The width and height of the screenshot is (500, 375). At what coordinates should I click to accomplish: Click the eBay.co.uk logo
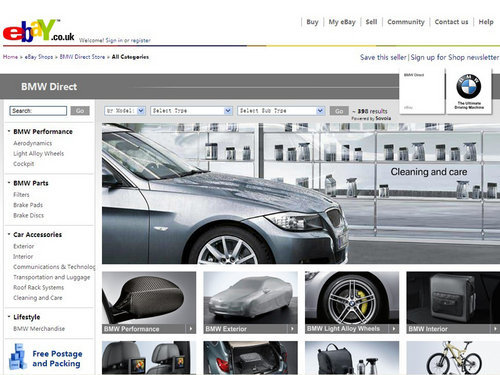(39, 31)
